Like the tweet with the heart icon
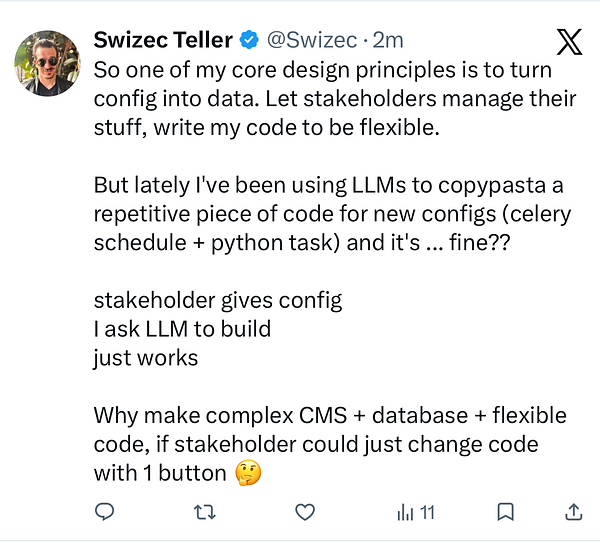 (305, 513)
